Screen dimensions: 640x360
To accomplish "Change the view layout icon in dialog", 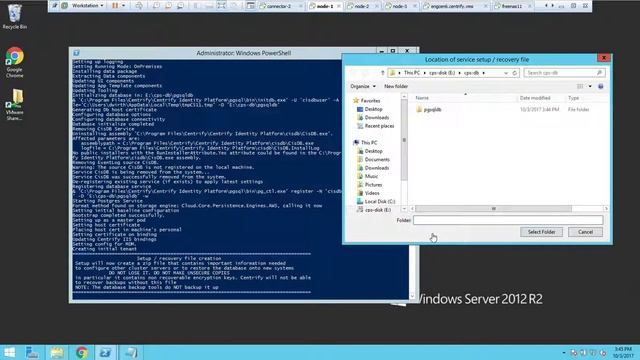I will 580,87.
